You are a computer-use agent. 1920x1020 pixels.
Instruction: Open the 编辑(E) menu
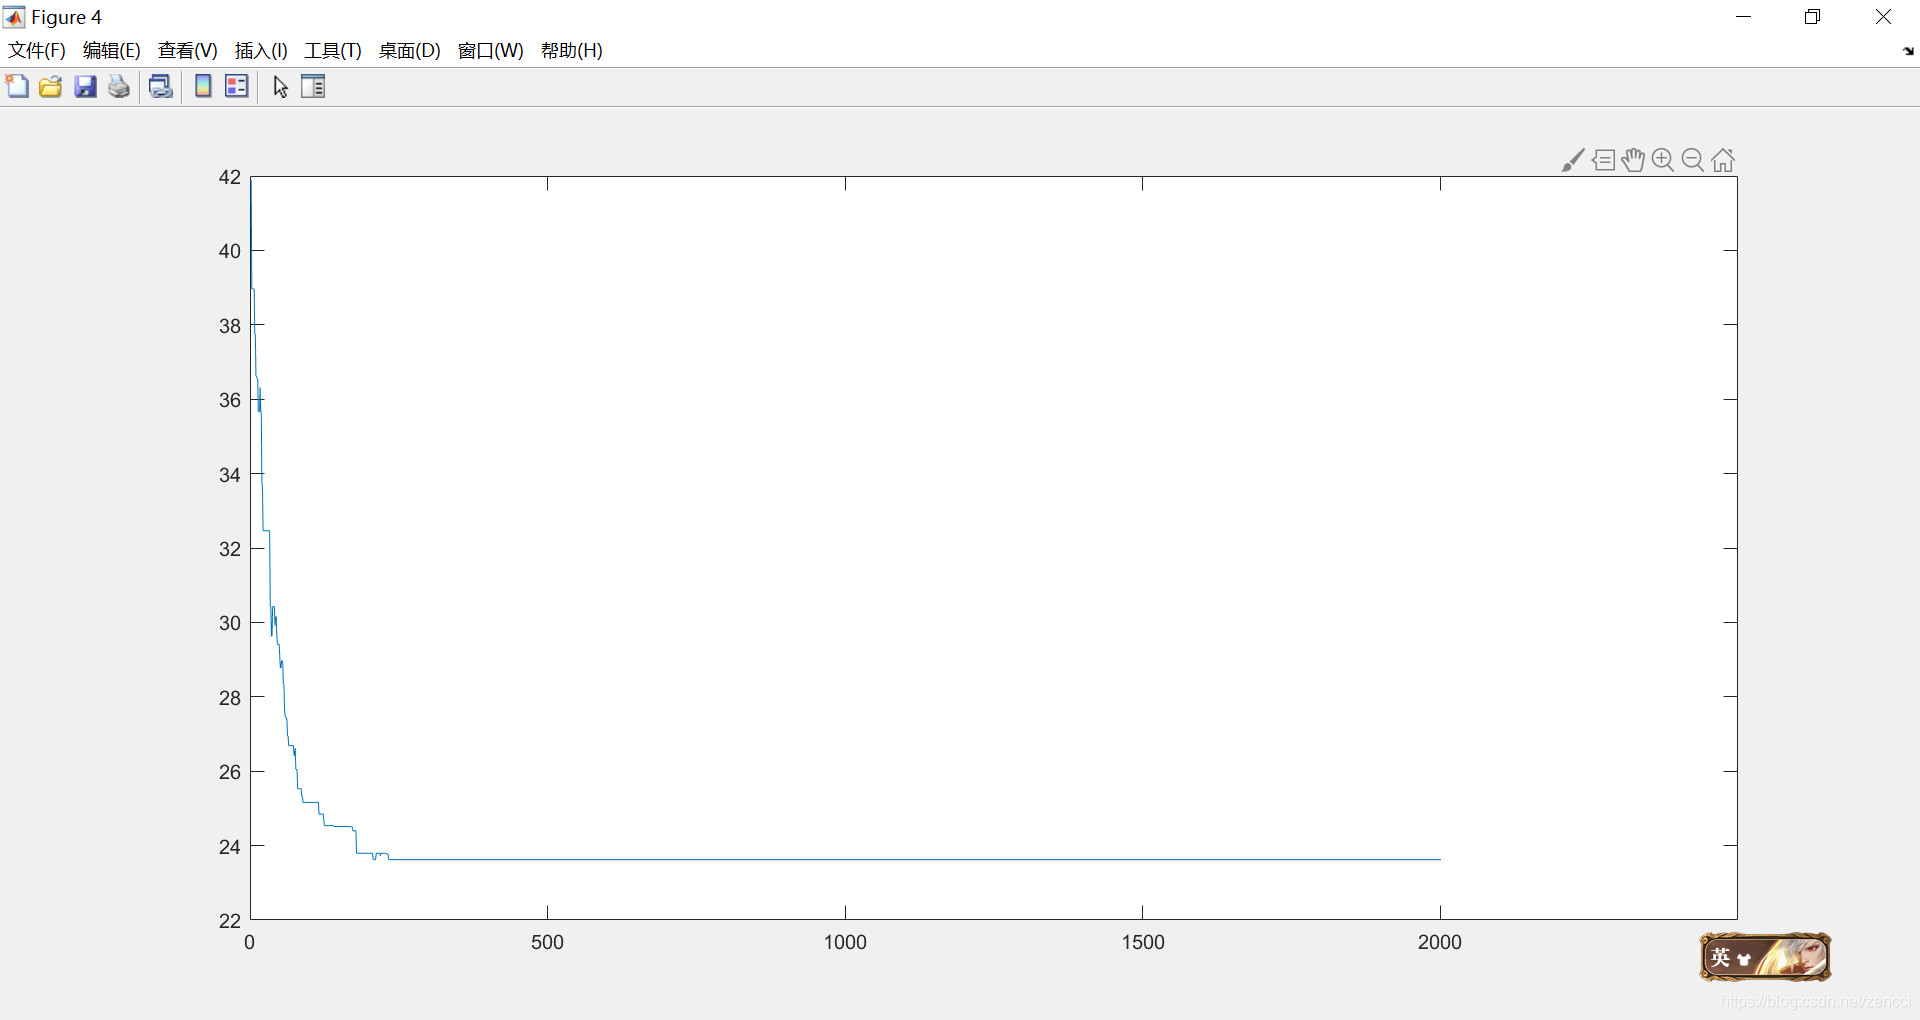click(111, 51)
